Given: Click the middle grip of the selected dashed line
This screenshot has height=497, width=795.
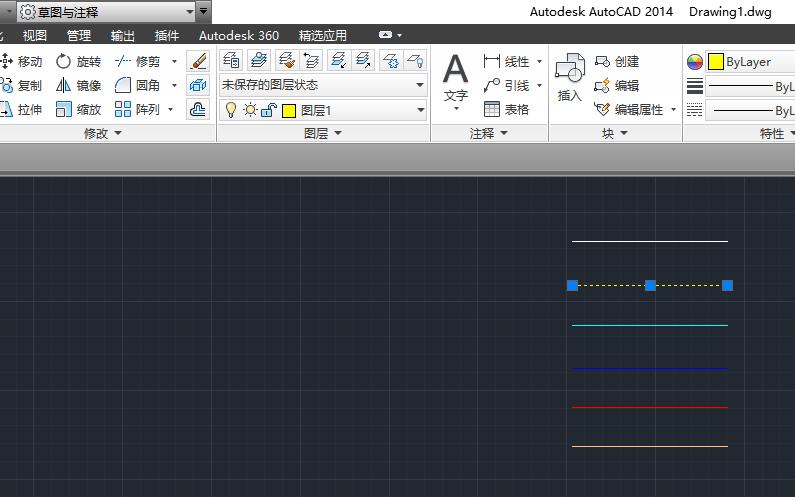Looking at the screenshot, I should click(x=650, y=285).
